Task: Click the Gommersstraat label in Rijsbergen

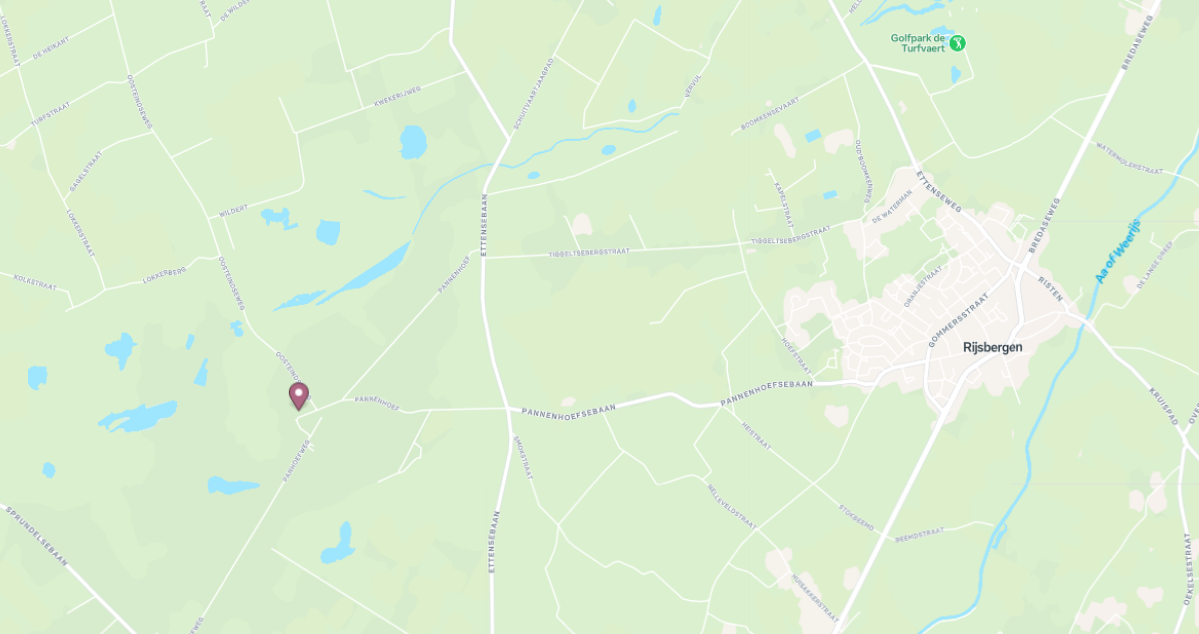Action: click(x=958, y=320)
